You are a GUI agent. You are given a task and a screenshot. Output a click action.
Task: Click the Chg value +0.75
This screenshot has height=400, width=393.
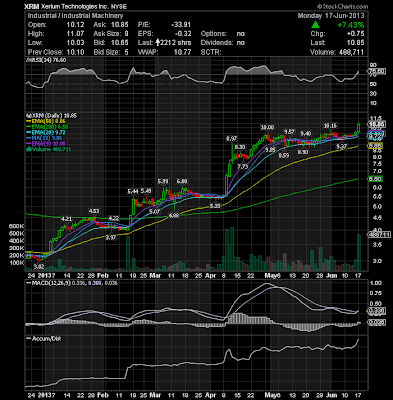[x=355, y=34]
